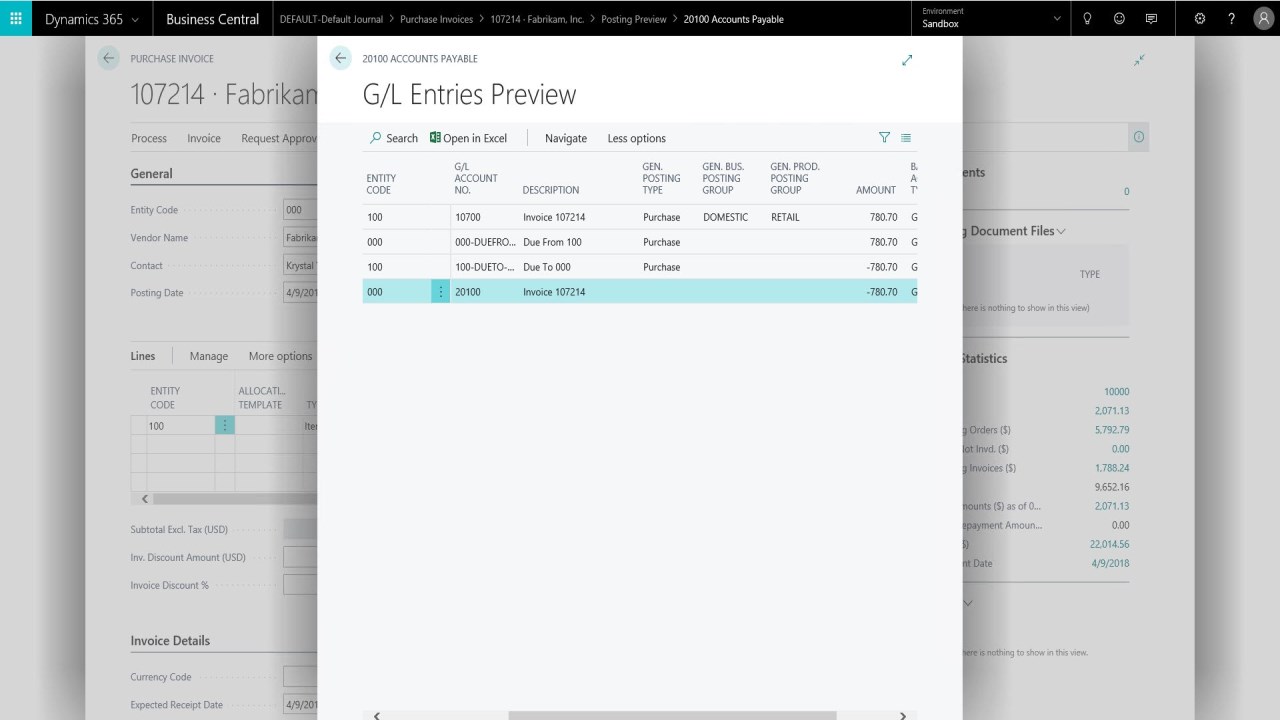Click Invoice Discount % field
Image resolution: width=1280 pixels, height=720 pixels.
click(300, 585)
